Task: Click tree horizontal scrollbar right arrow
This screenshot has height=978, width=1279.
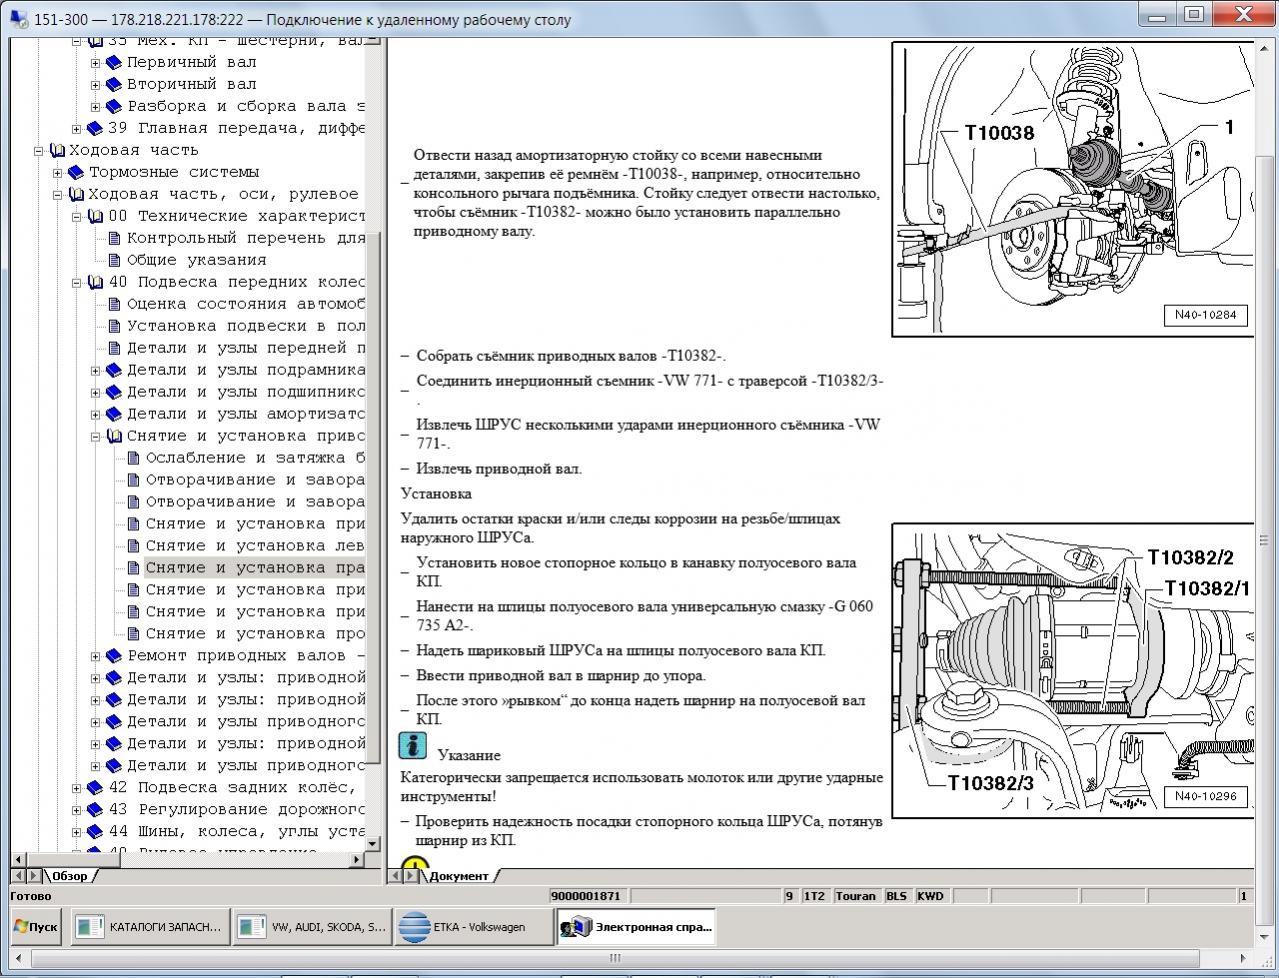Action: (358, 858)
